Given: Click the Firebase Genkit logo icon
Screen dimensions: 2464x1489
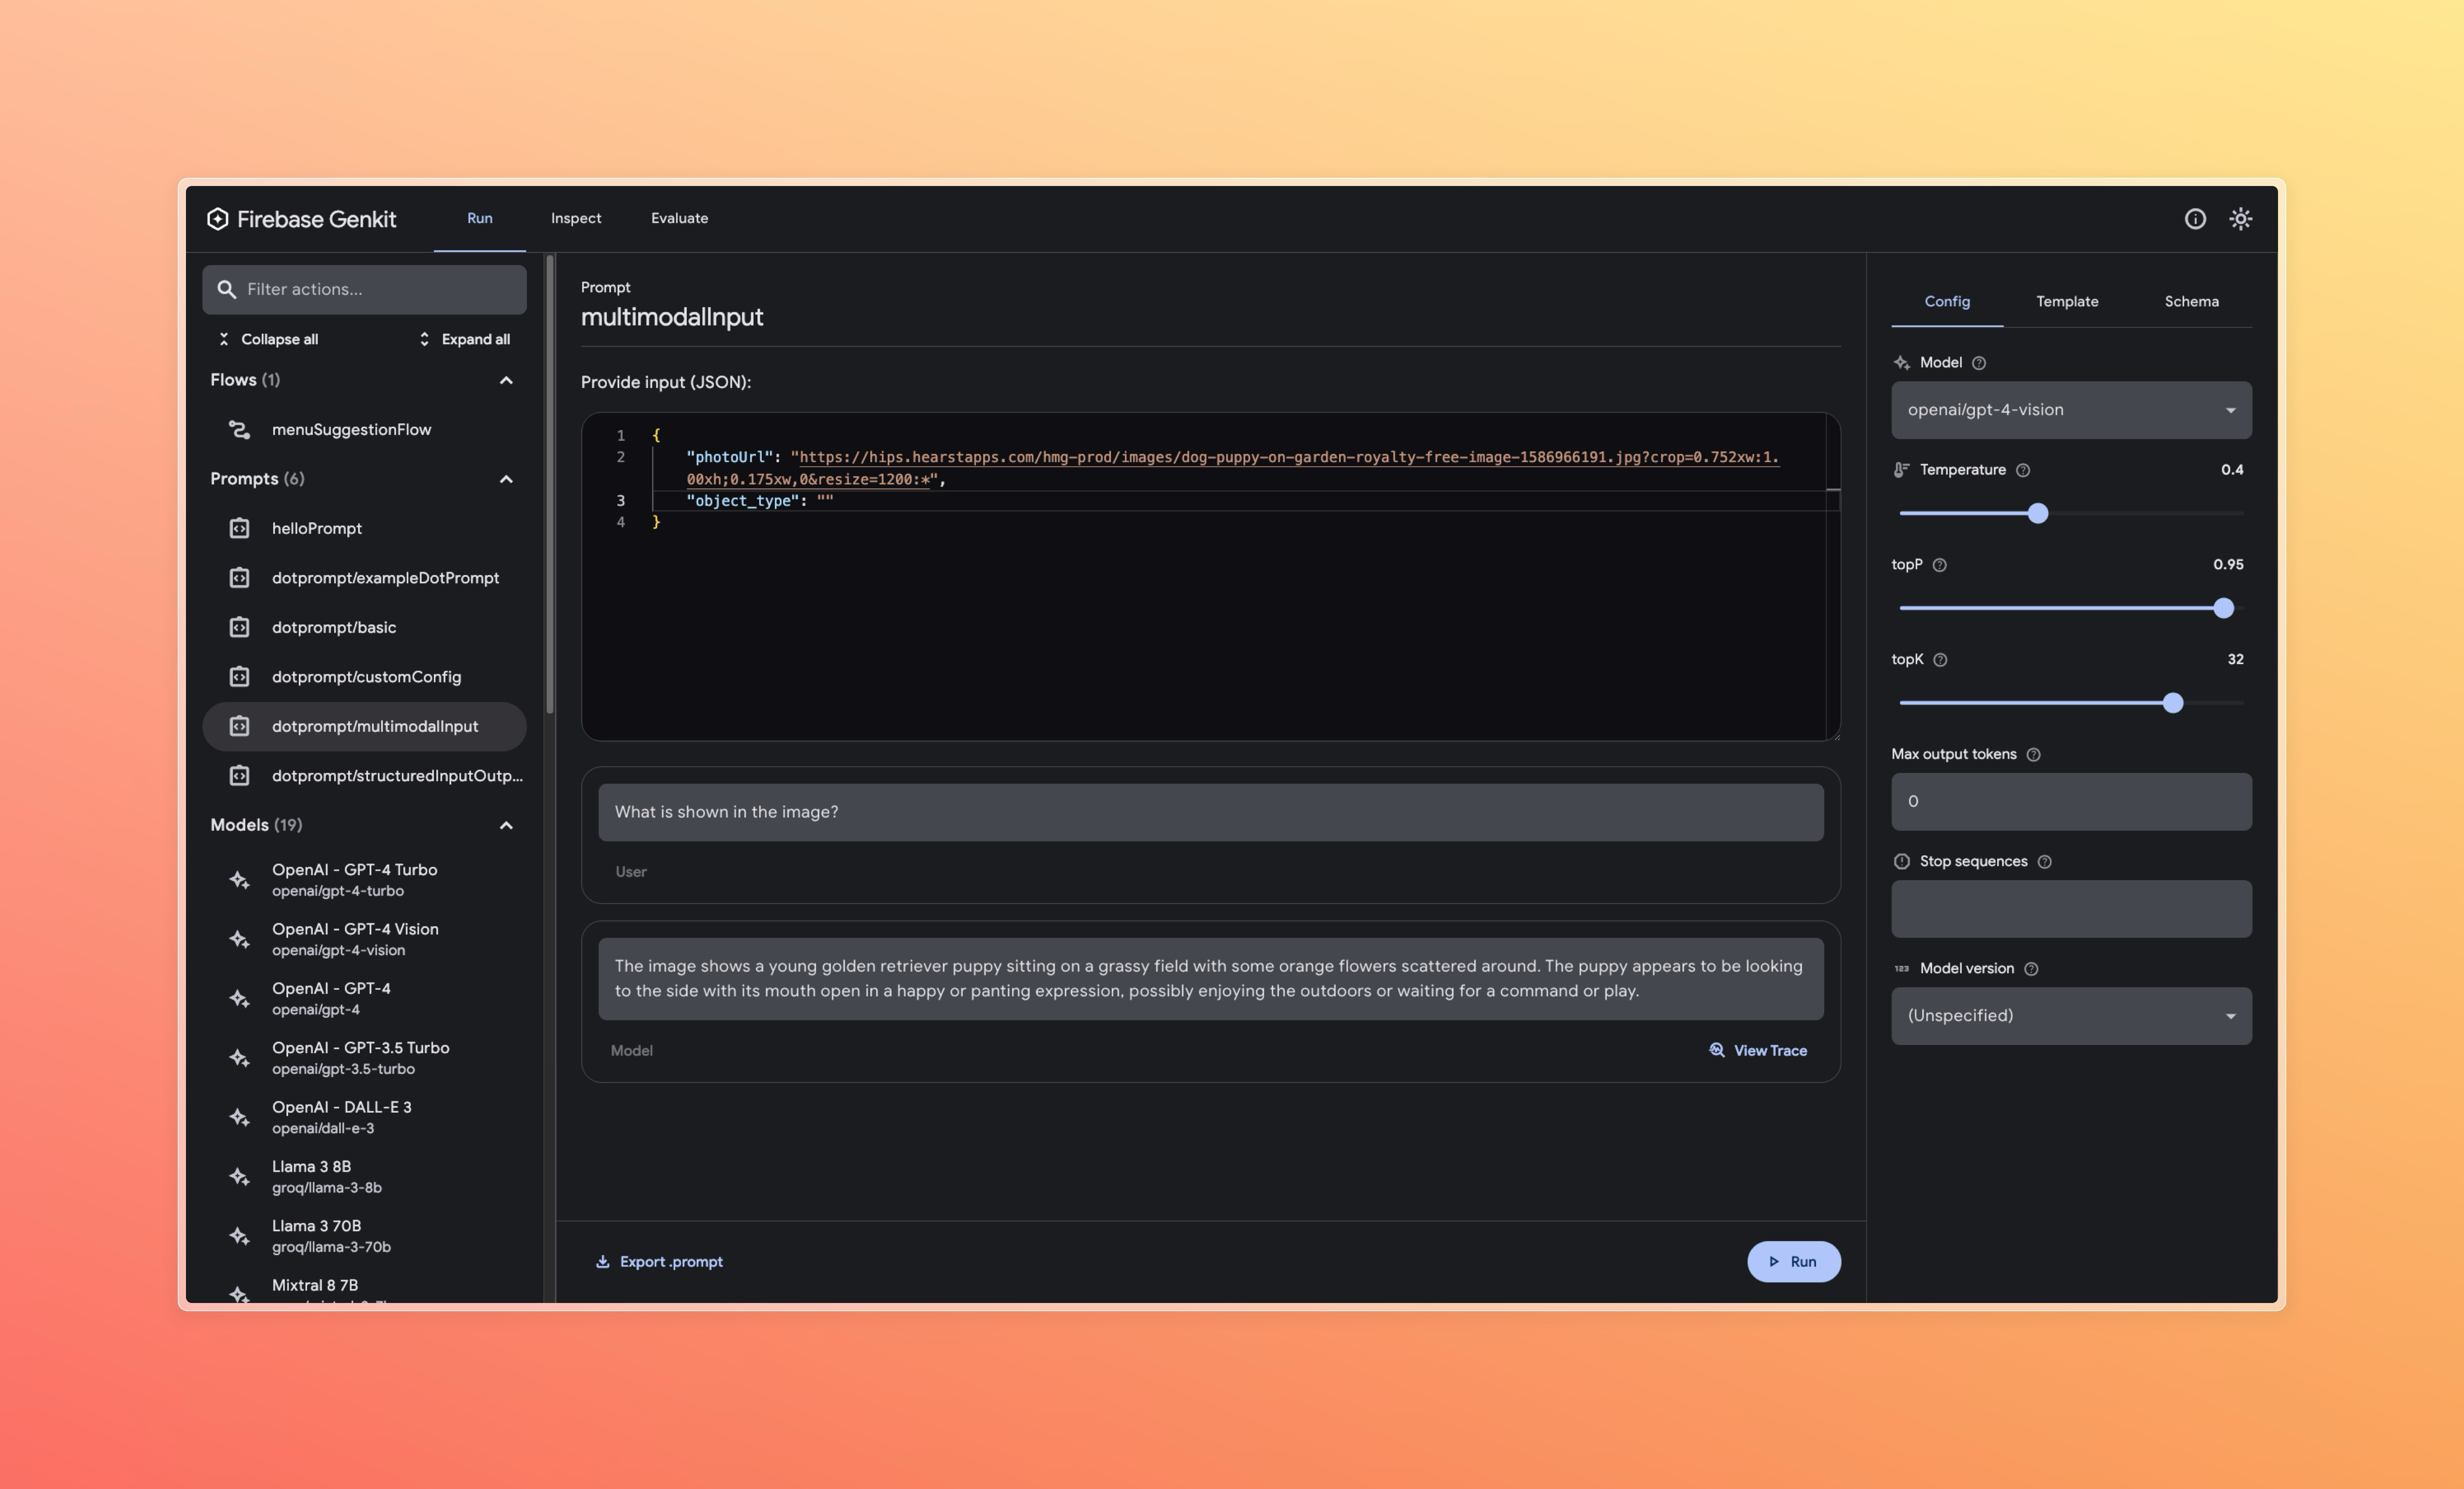Looking at the screenshot, I should (217, 219).
